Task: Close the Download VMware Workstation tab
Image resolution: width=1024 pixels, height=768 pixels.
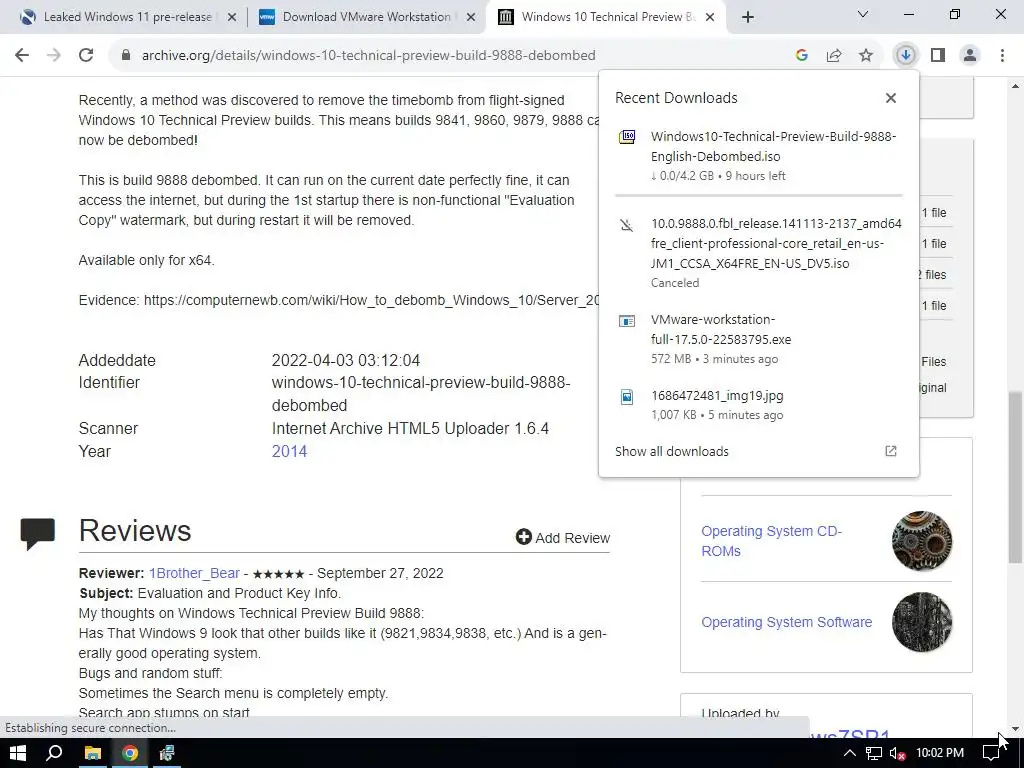Action: (471, 18)
